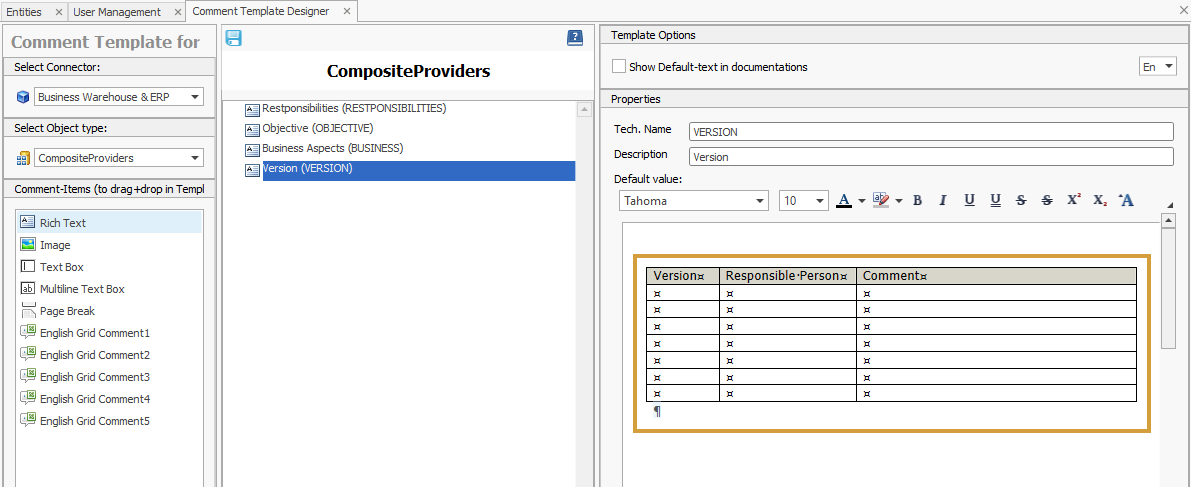This screenshot has width=1191, height=487.
Task: Select the Multiline Text Box comment item
Action: [x=82, y=289]
